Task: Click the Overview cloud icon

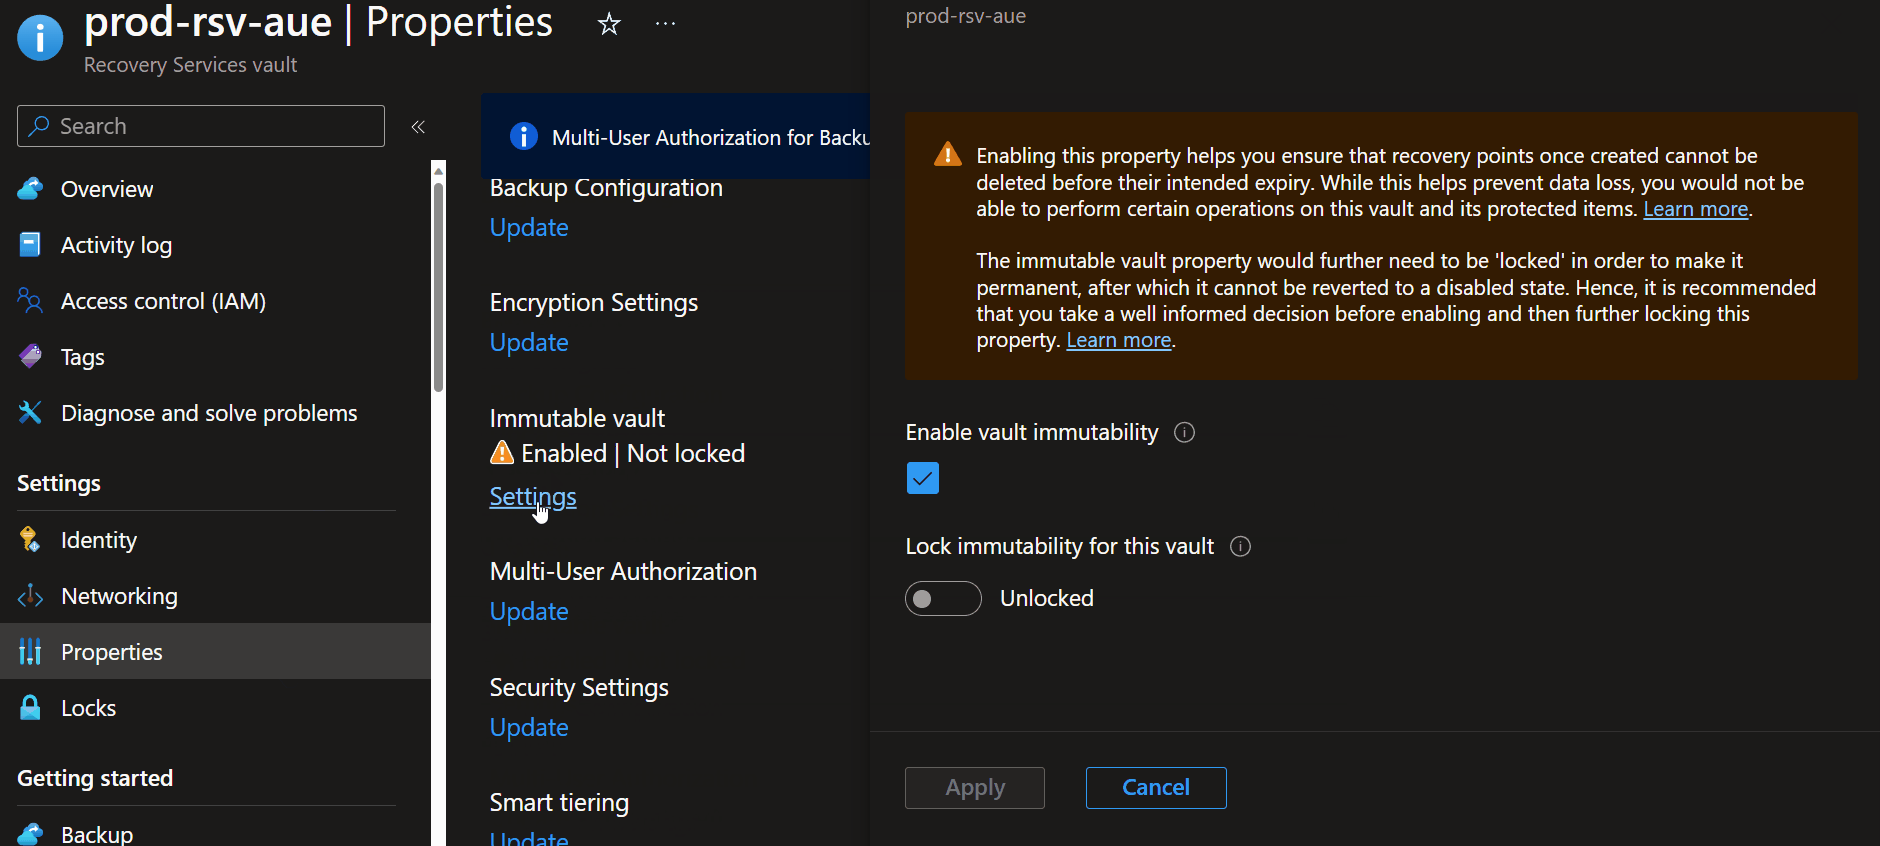Action: (31, 189)
